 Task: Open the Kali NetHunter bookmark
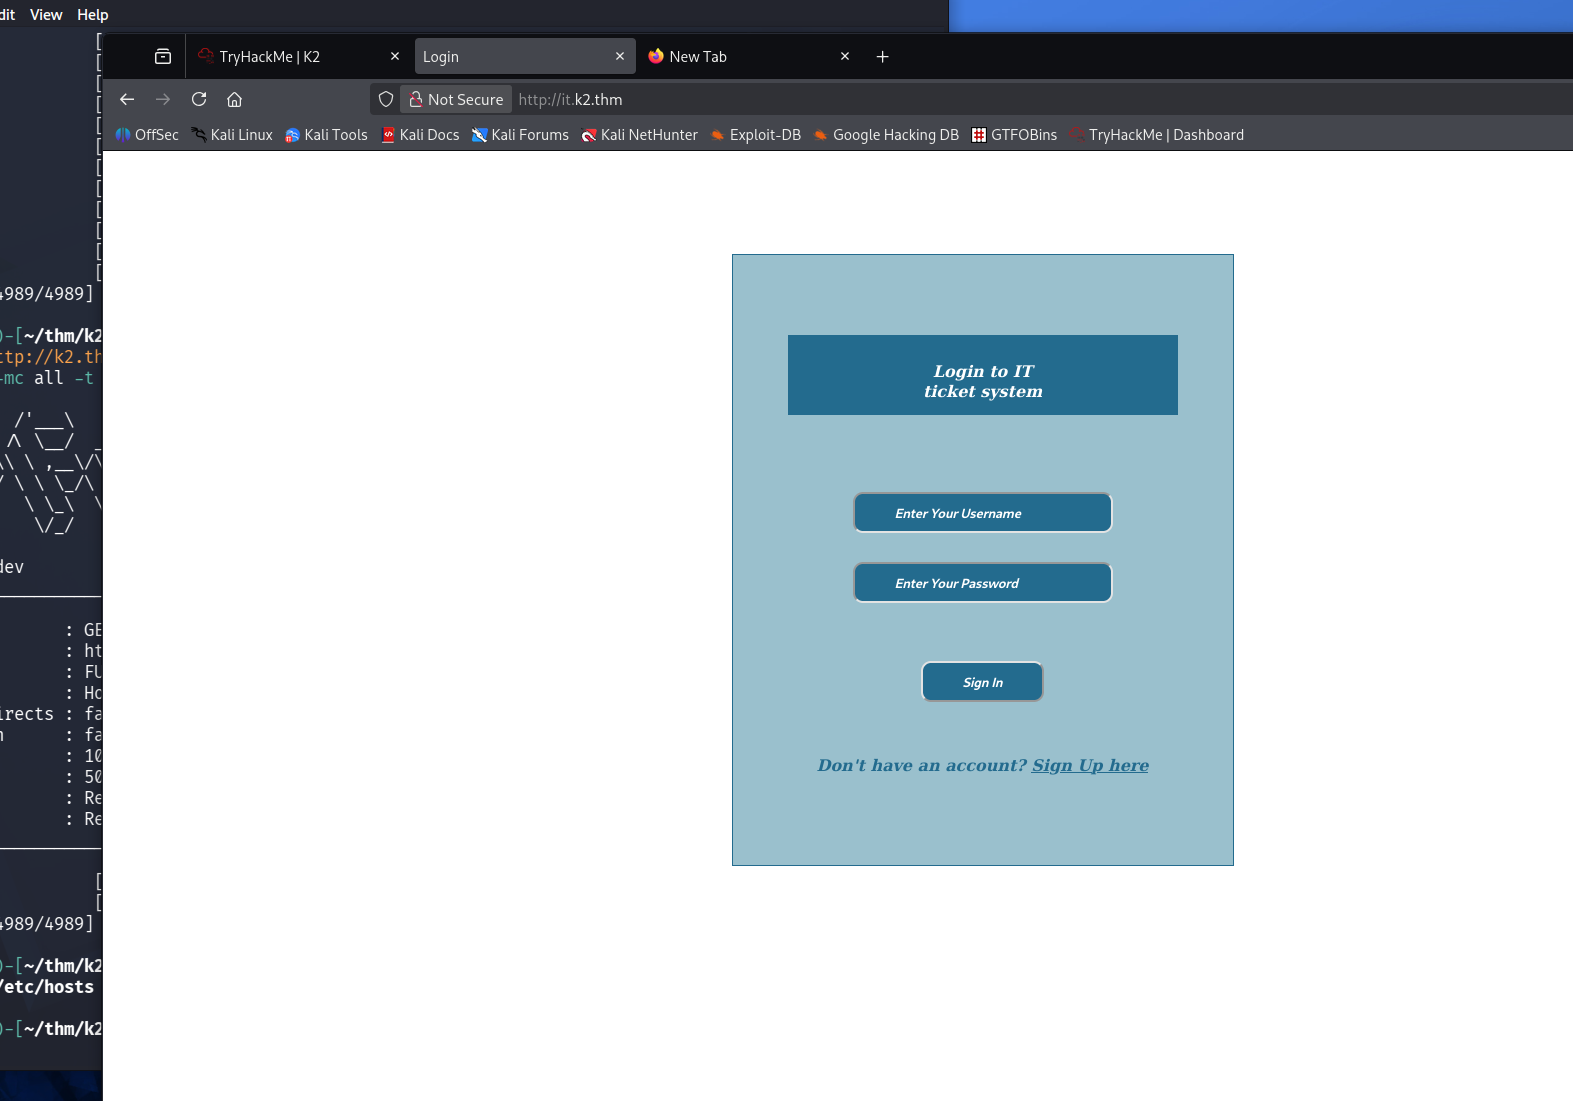639,135
